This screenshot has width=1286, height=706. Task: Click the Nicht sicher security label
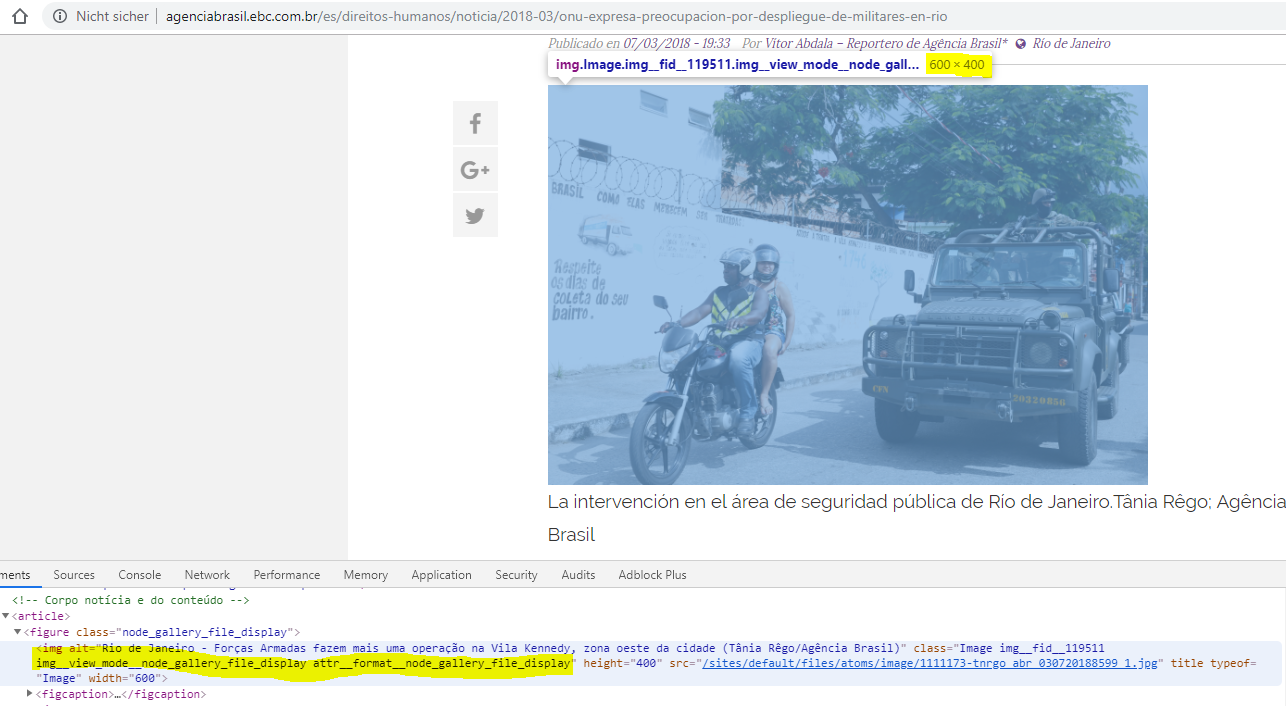(112, 16)
